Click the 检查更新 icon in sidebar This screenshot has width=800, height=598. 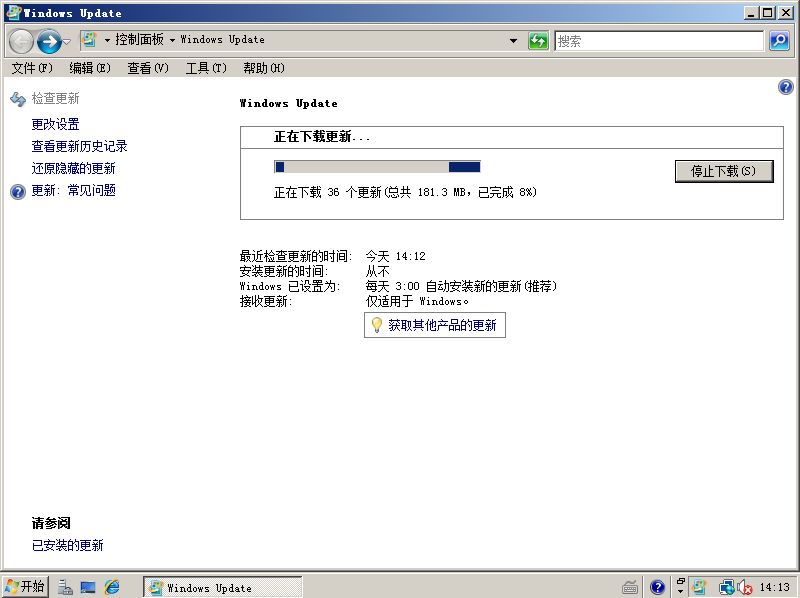click(x=18, y=99)
